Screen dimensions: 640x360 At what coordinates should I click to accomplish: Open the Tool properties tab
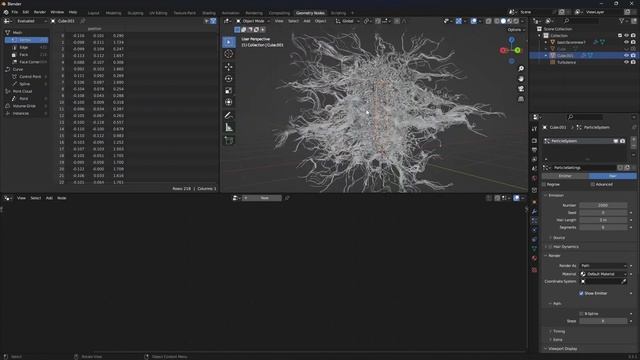(534, 129)
